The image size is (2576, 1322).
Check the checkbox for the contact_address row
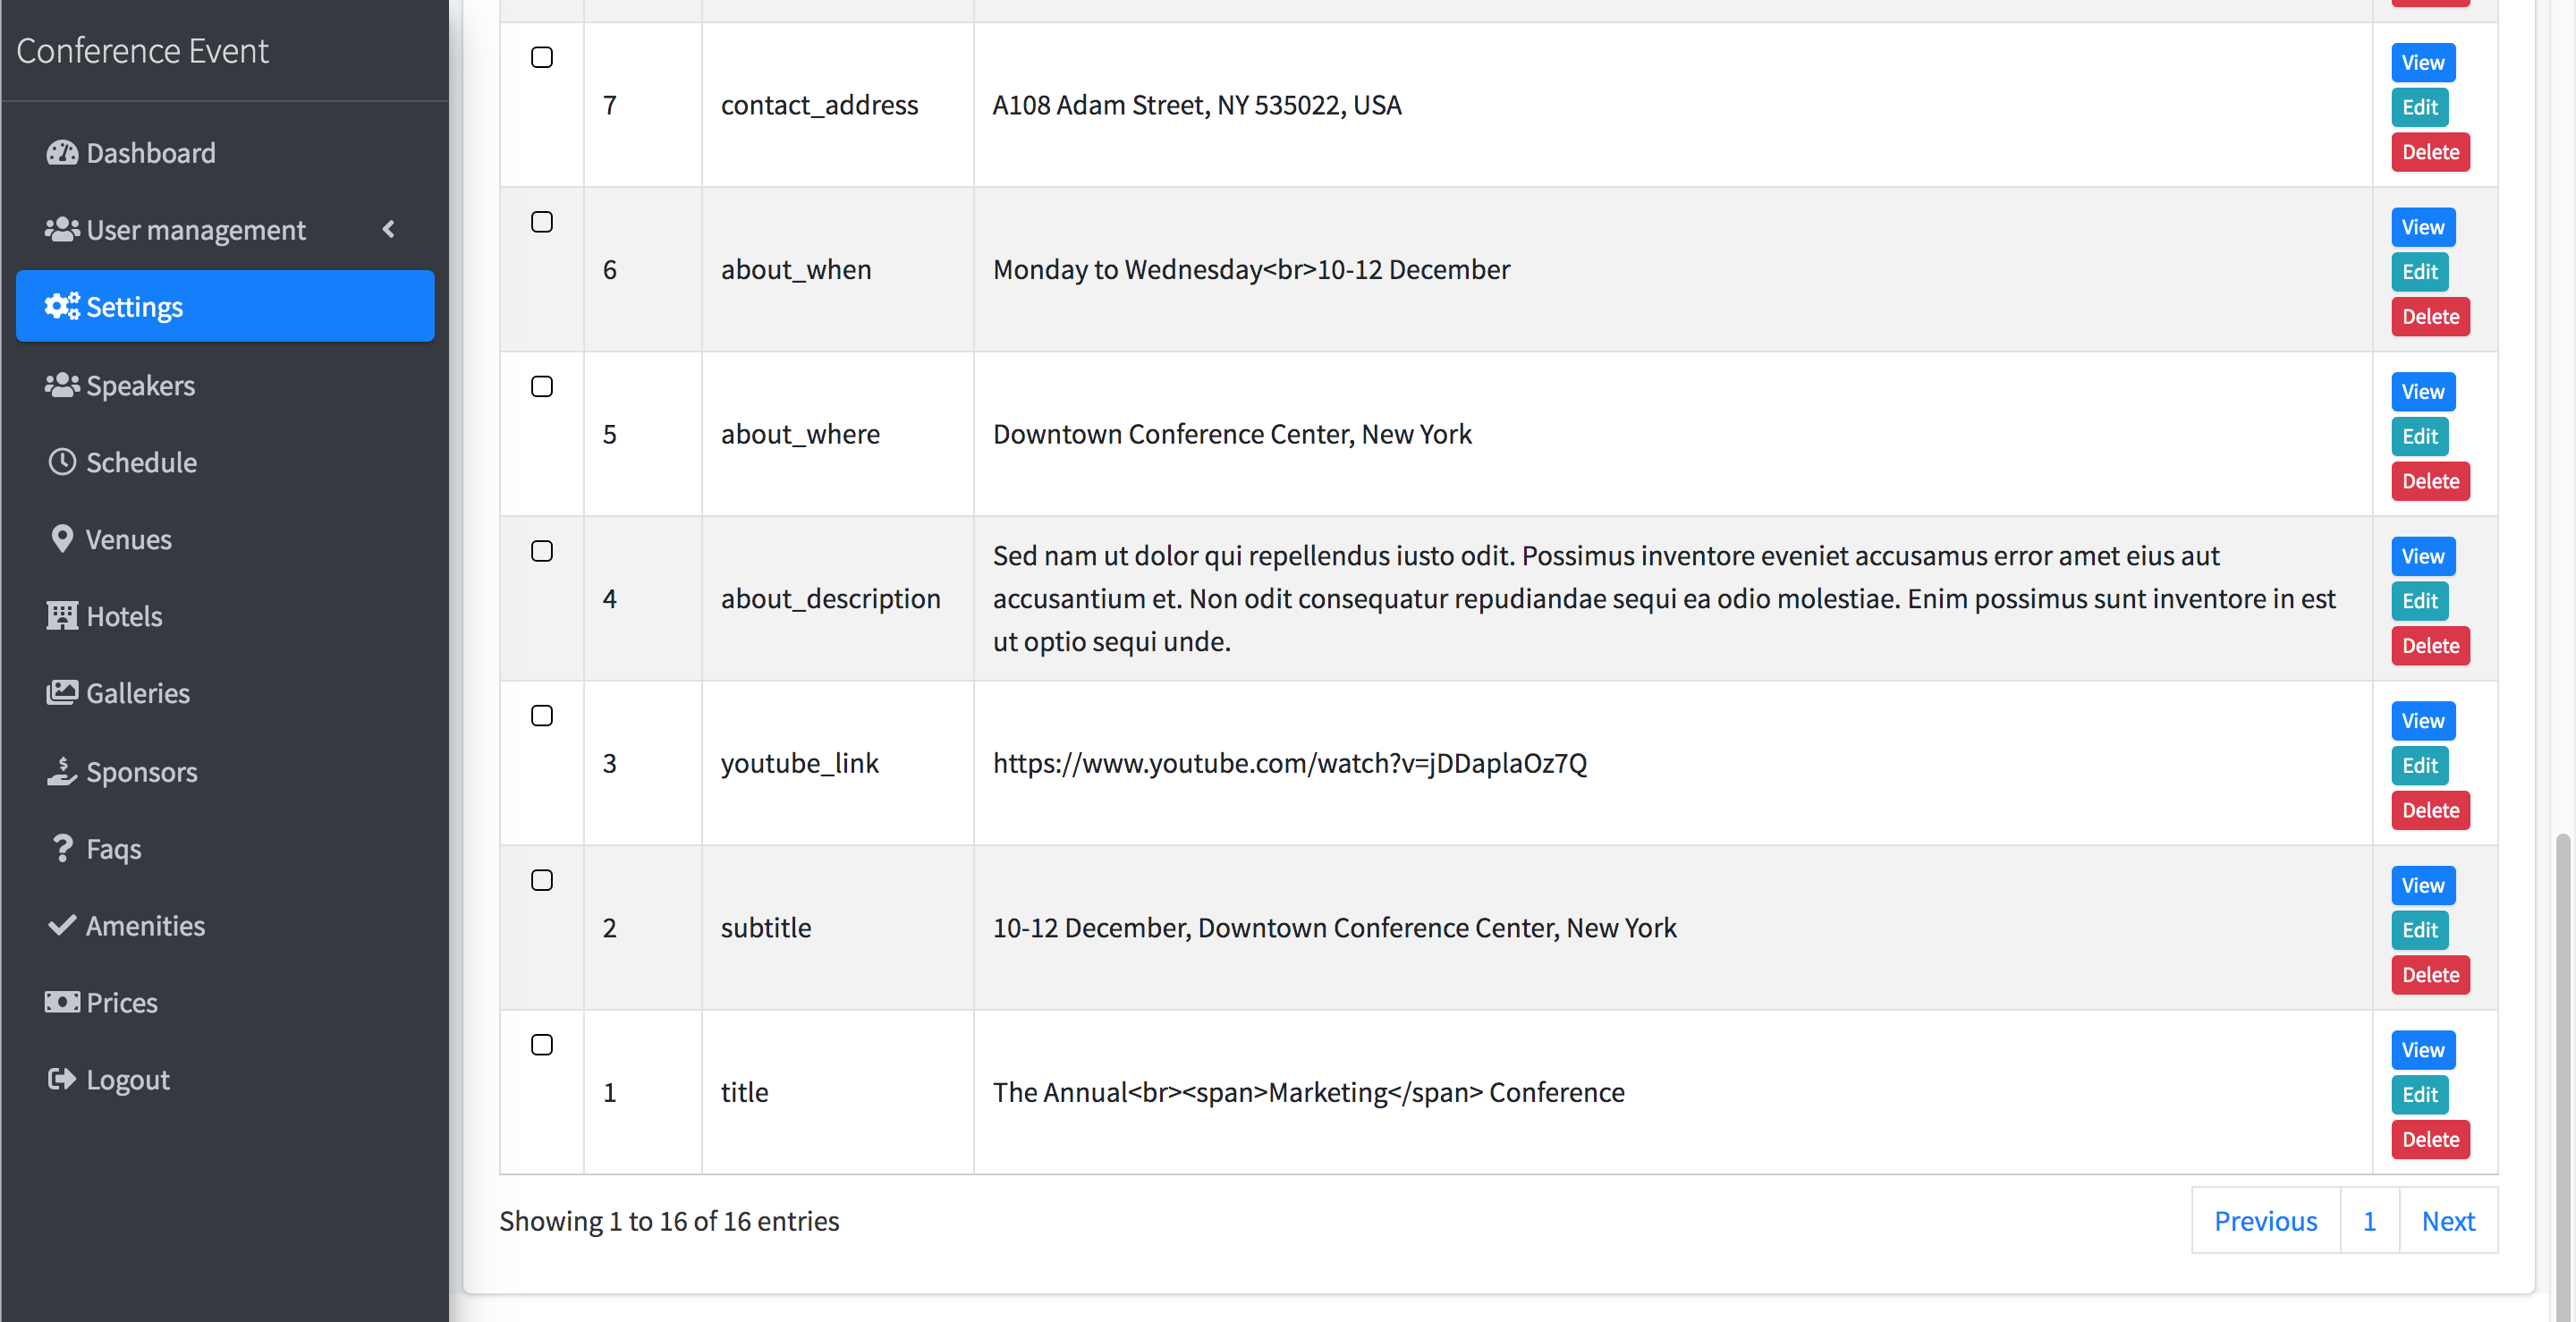pyautogui.click(x=542, y=57)
